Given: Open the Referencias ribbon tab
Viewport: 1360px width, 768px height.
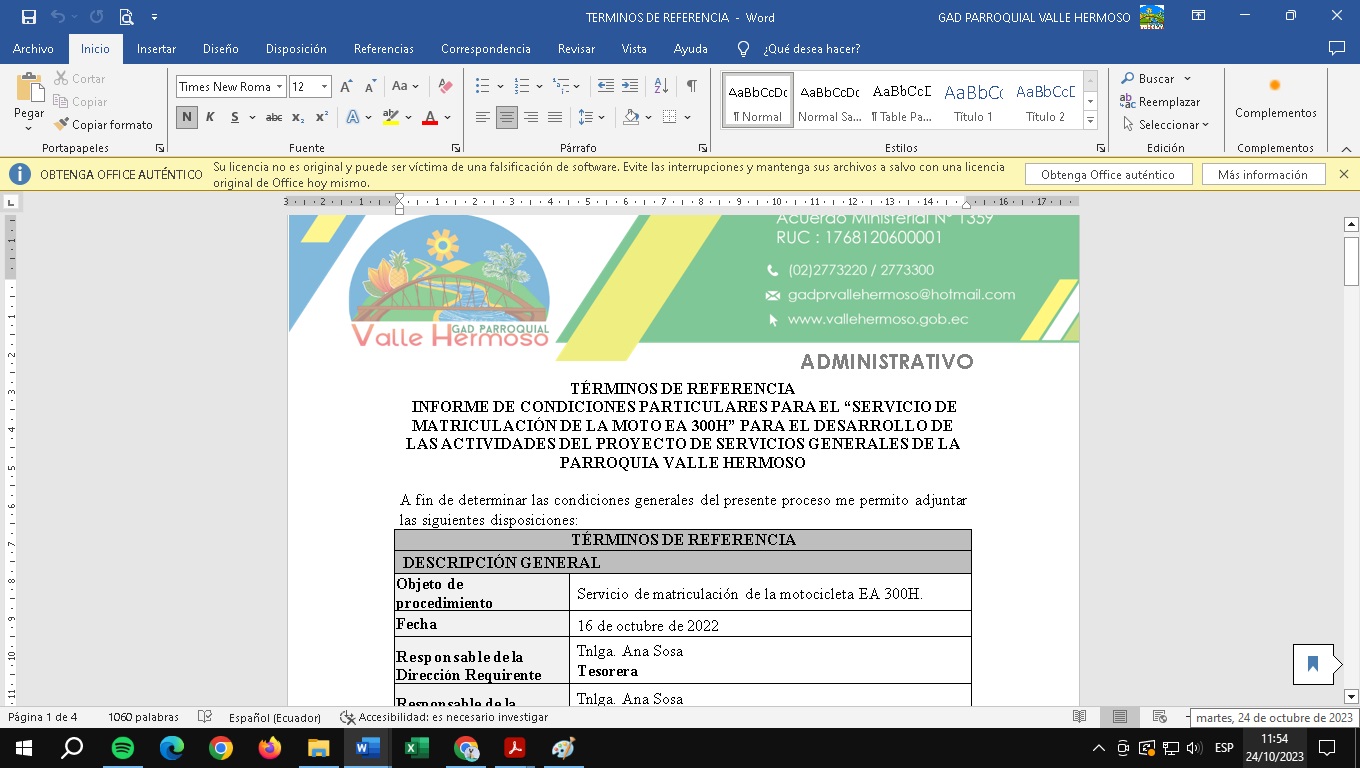Looking at the screenshot, I should (x=383, y=49).
